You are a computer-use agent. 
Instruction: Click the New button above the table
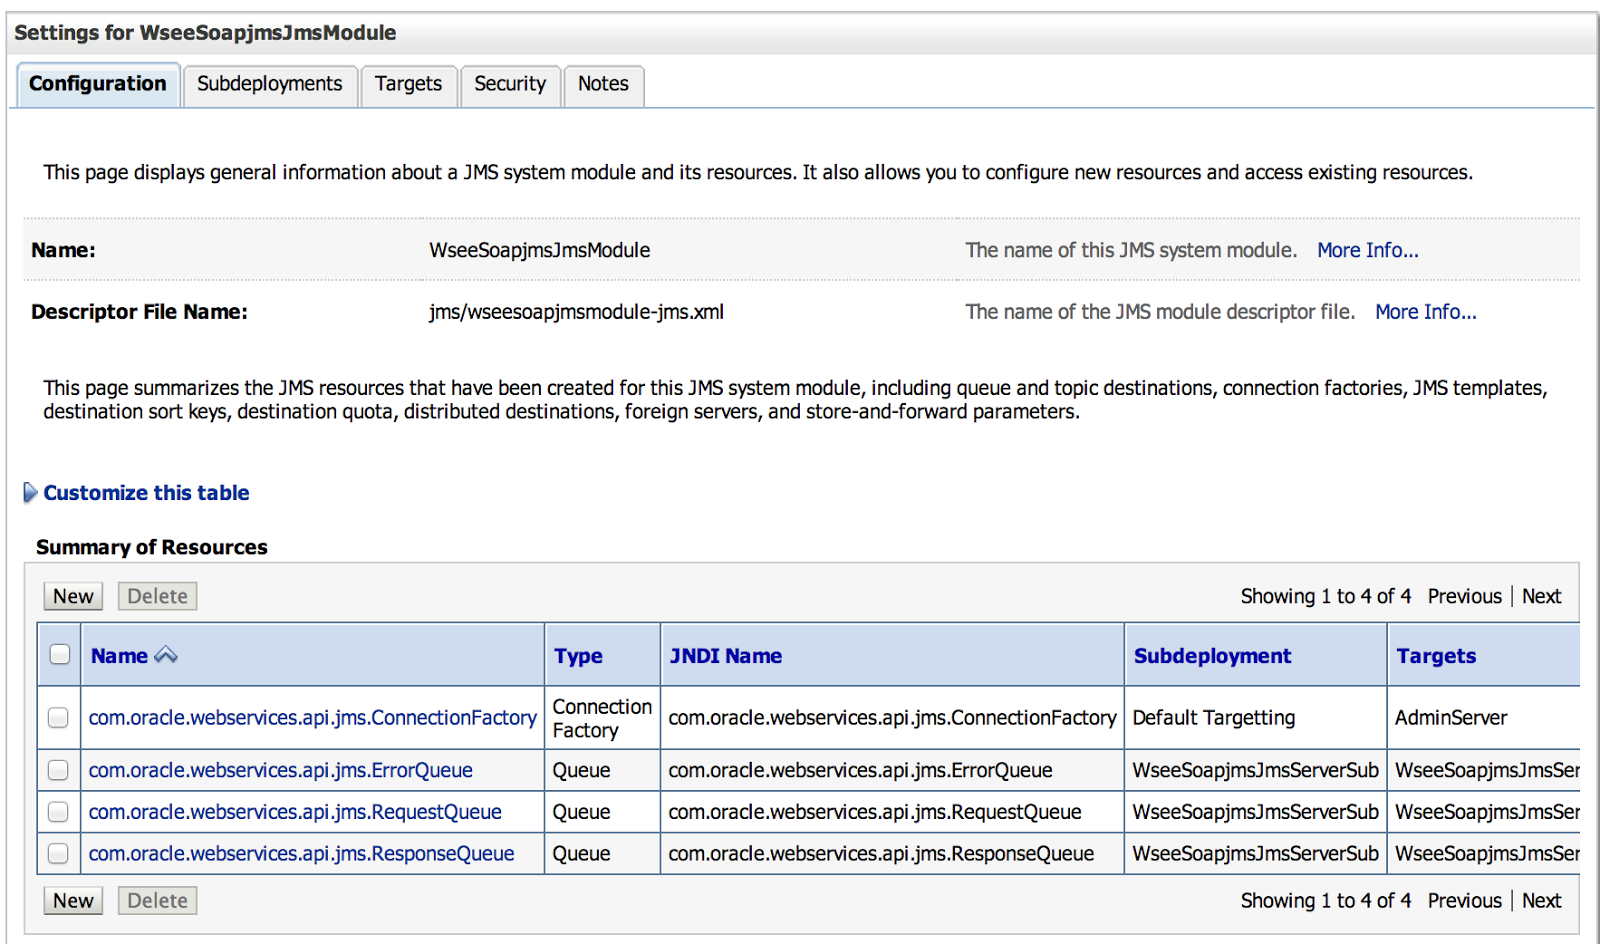(x=72, y=595)
